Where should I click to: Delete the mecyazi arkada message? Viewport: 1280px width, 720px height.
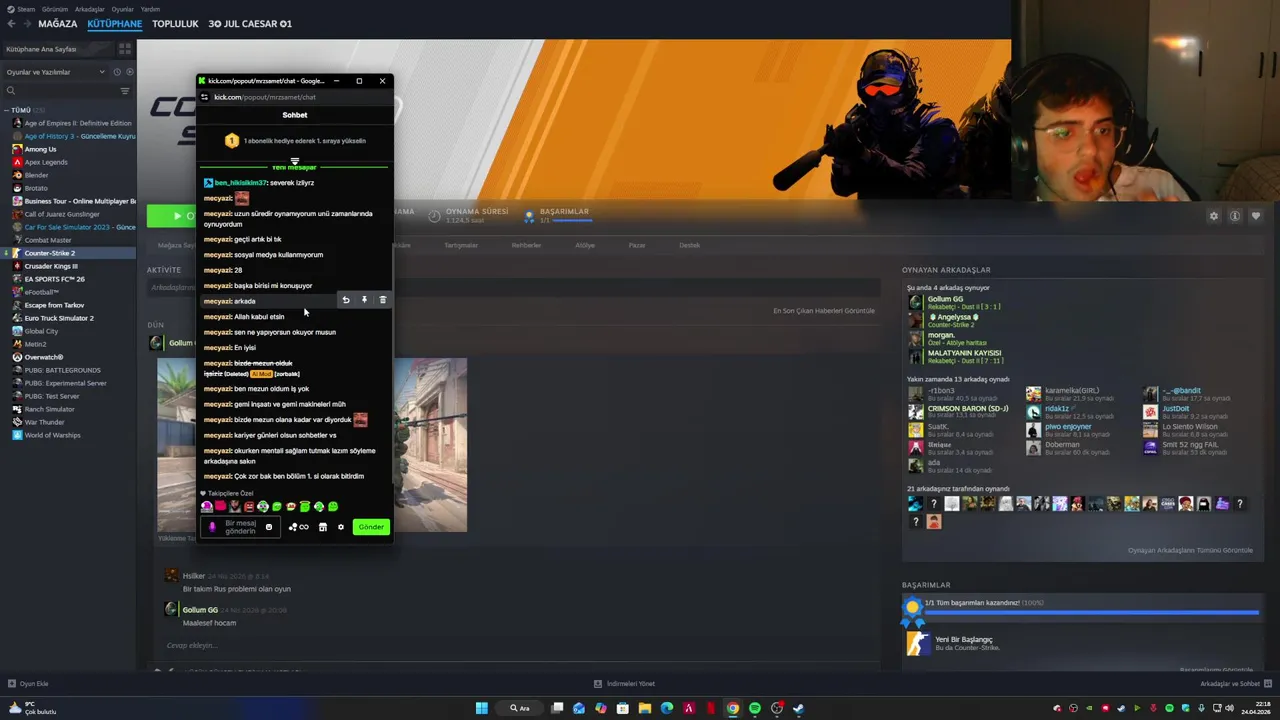click(382, 300)
